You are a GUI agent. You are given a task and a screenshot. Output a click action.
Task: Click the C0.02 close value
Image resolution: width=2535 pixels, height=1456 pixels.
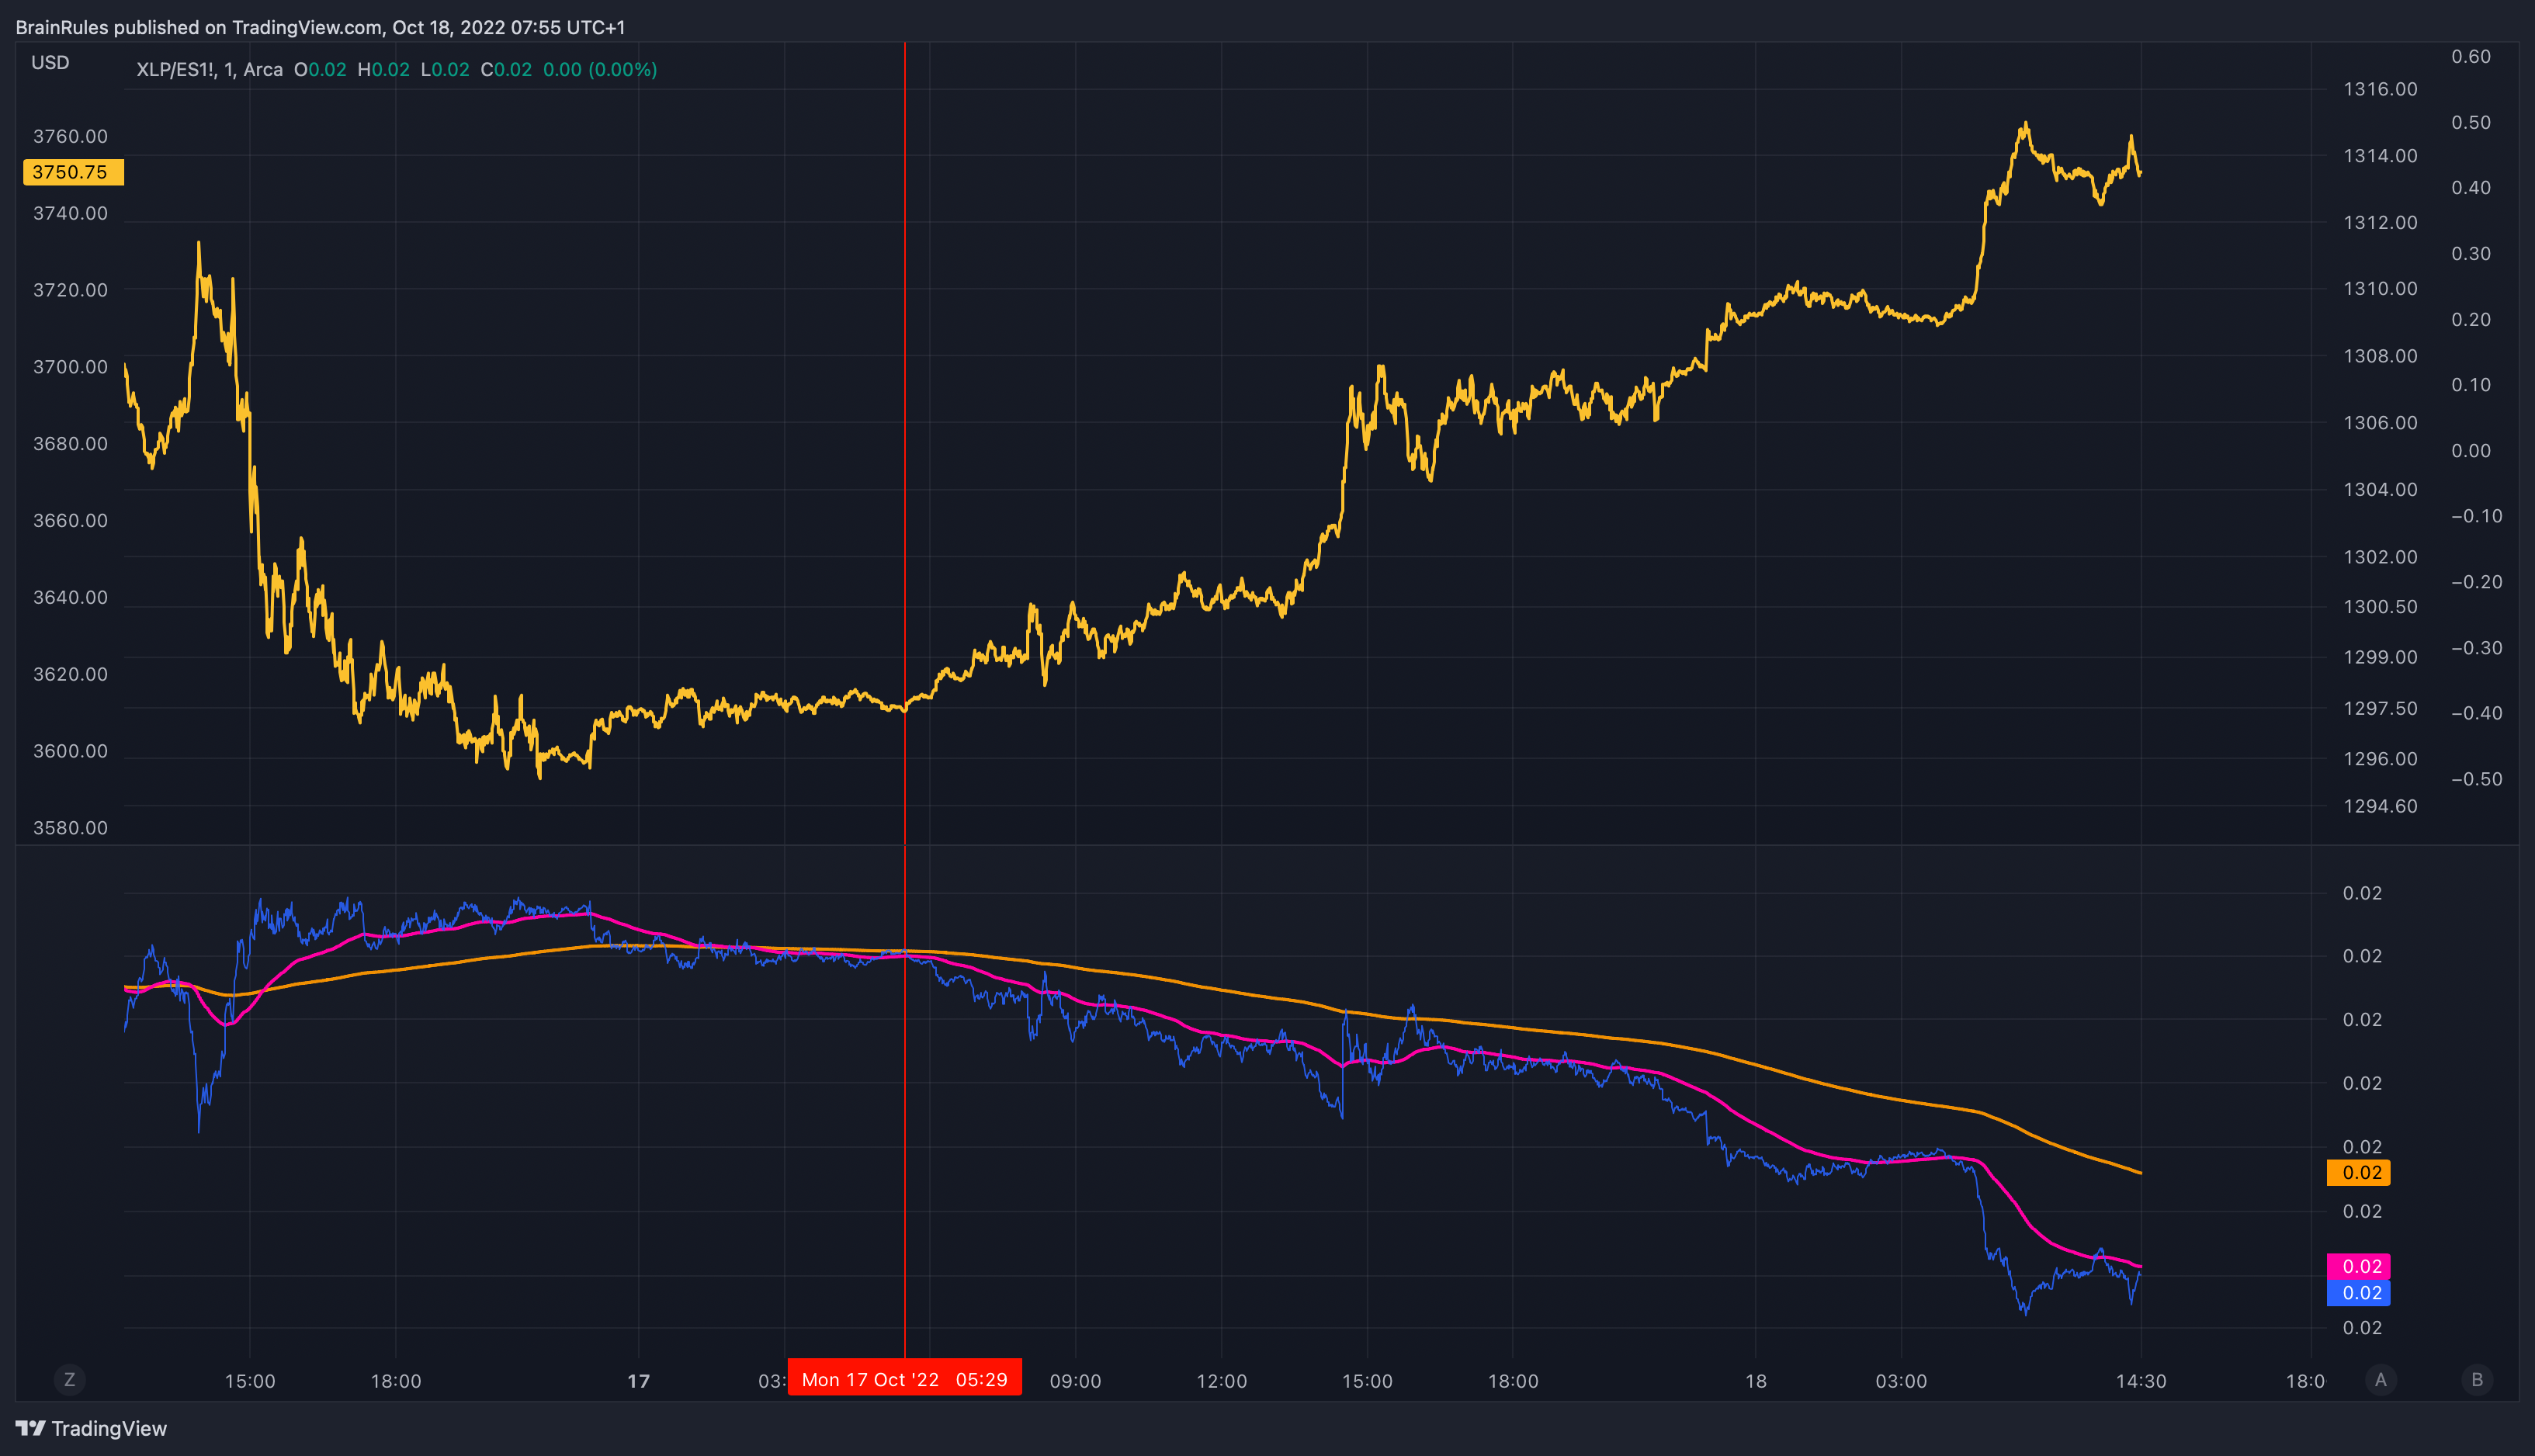point(506,69)
